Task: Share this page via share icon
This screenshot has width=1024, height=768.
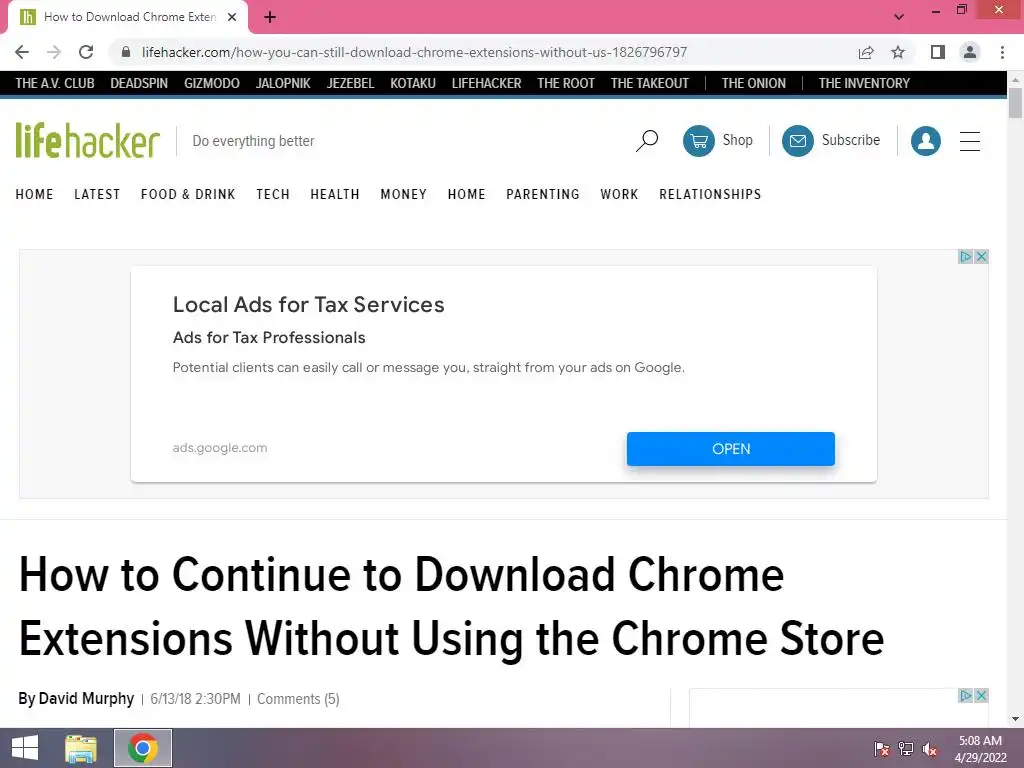Action: coord(866,52)
